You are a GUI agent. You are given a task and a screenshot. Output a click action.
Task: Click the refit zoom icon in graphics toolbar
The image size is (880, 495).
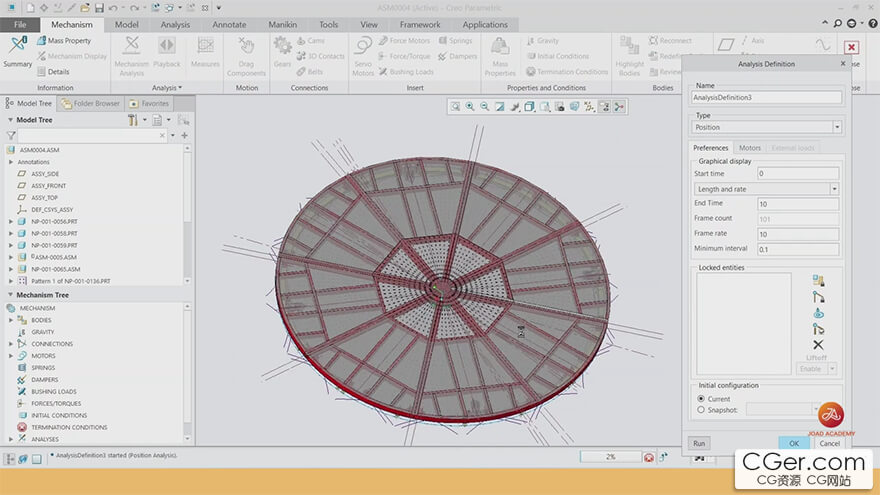click(x=455, y=107)
